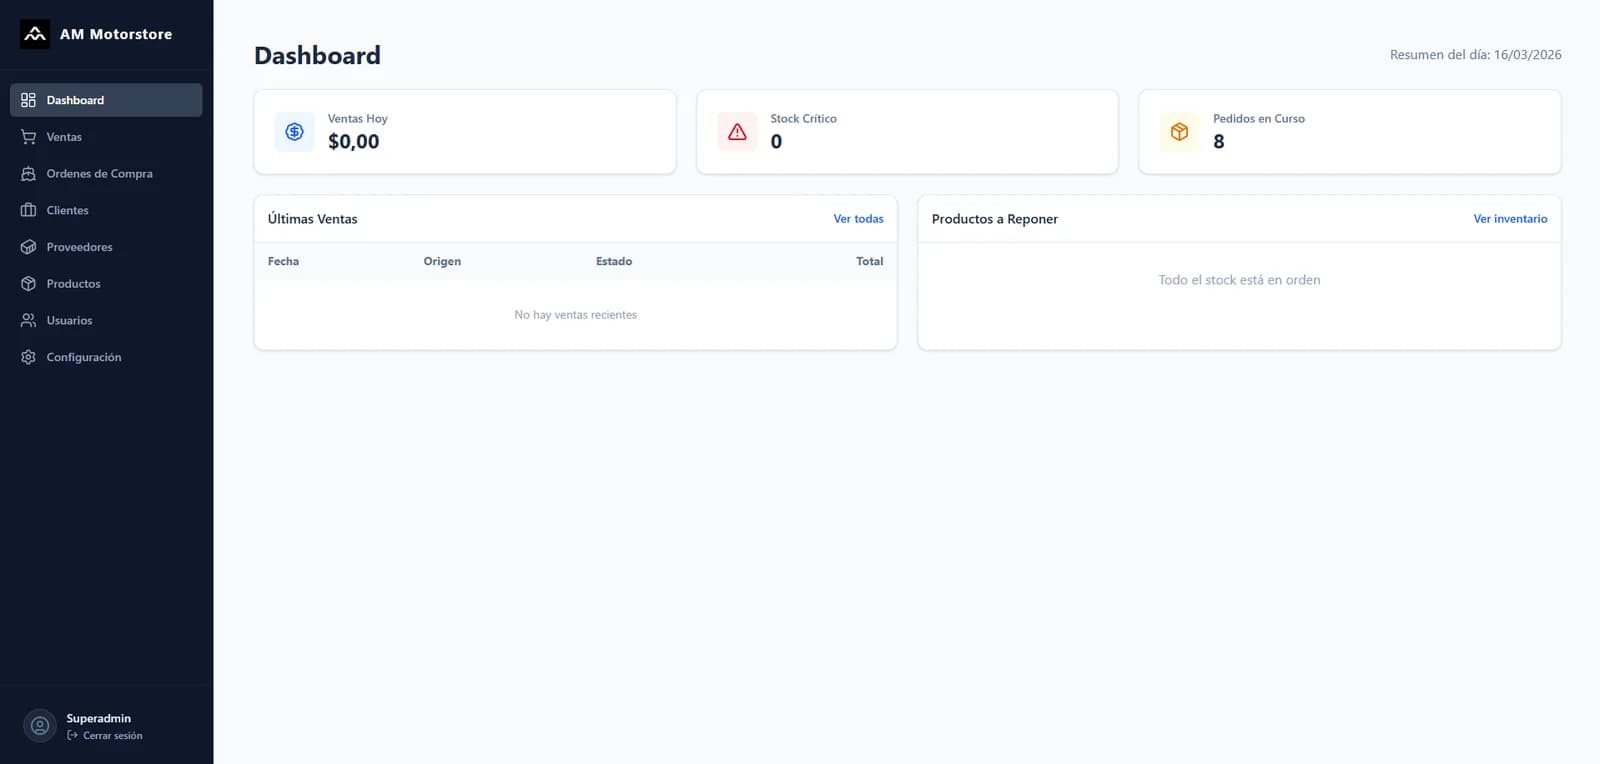Click the Fecha column header
Viewport: 1600px width, 764px height.
[283, 261]
